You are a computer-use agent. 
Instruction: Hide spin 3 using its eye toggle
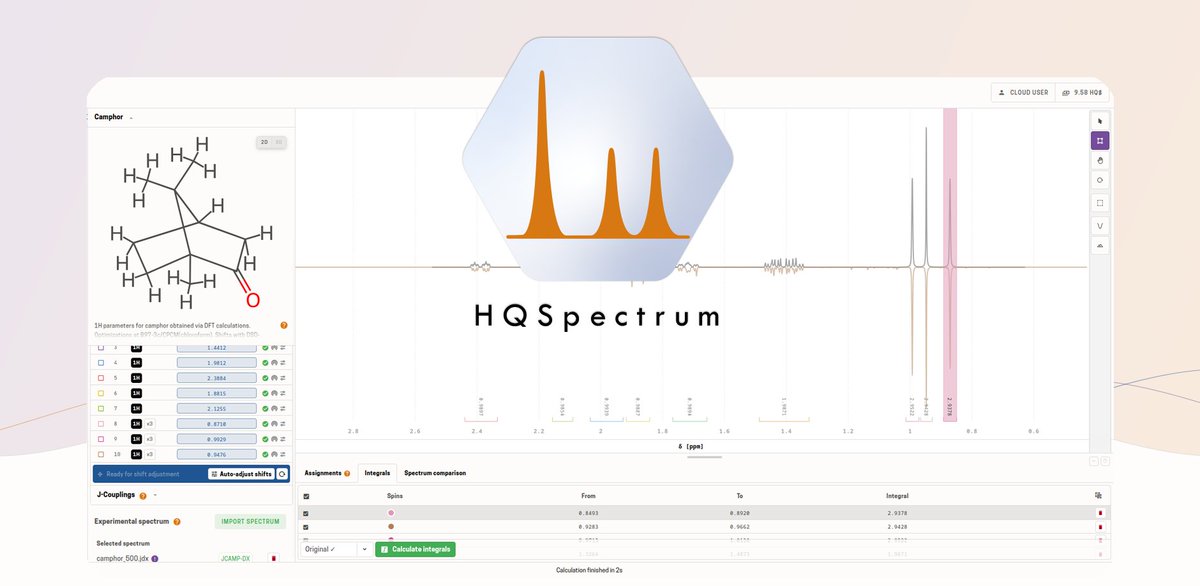pos(274,347)
